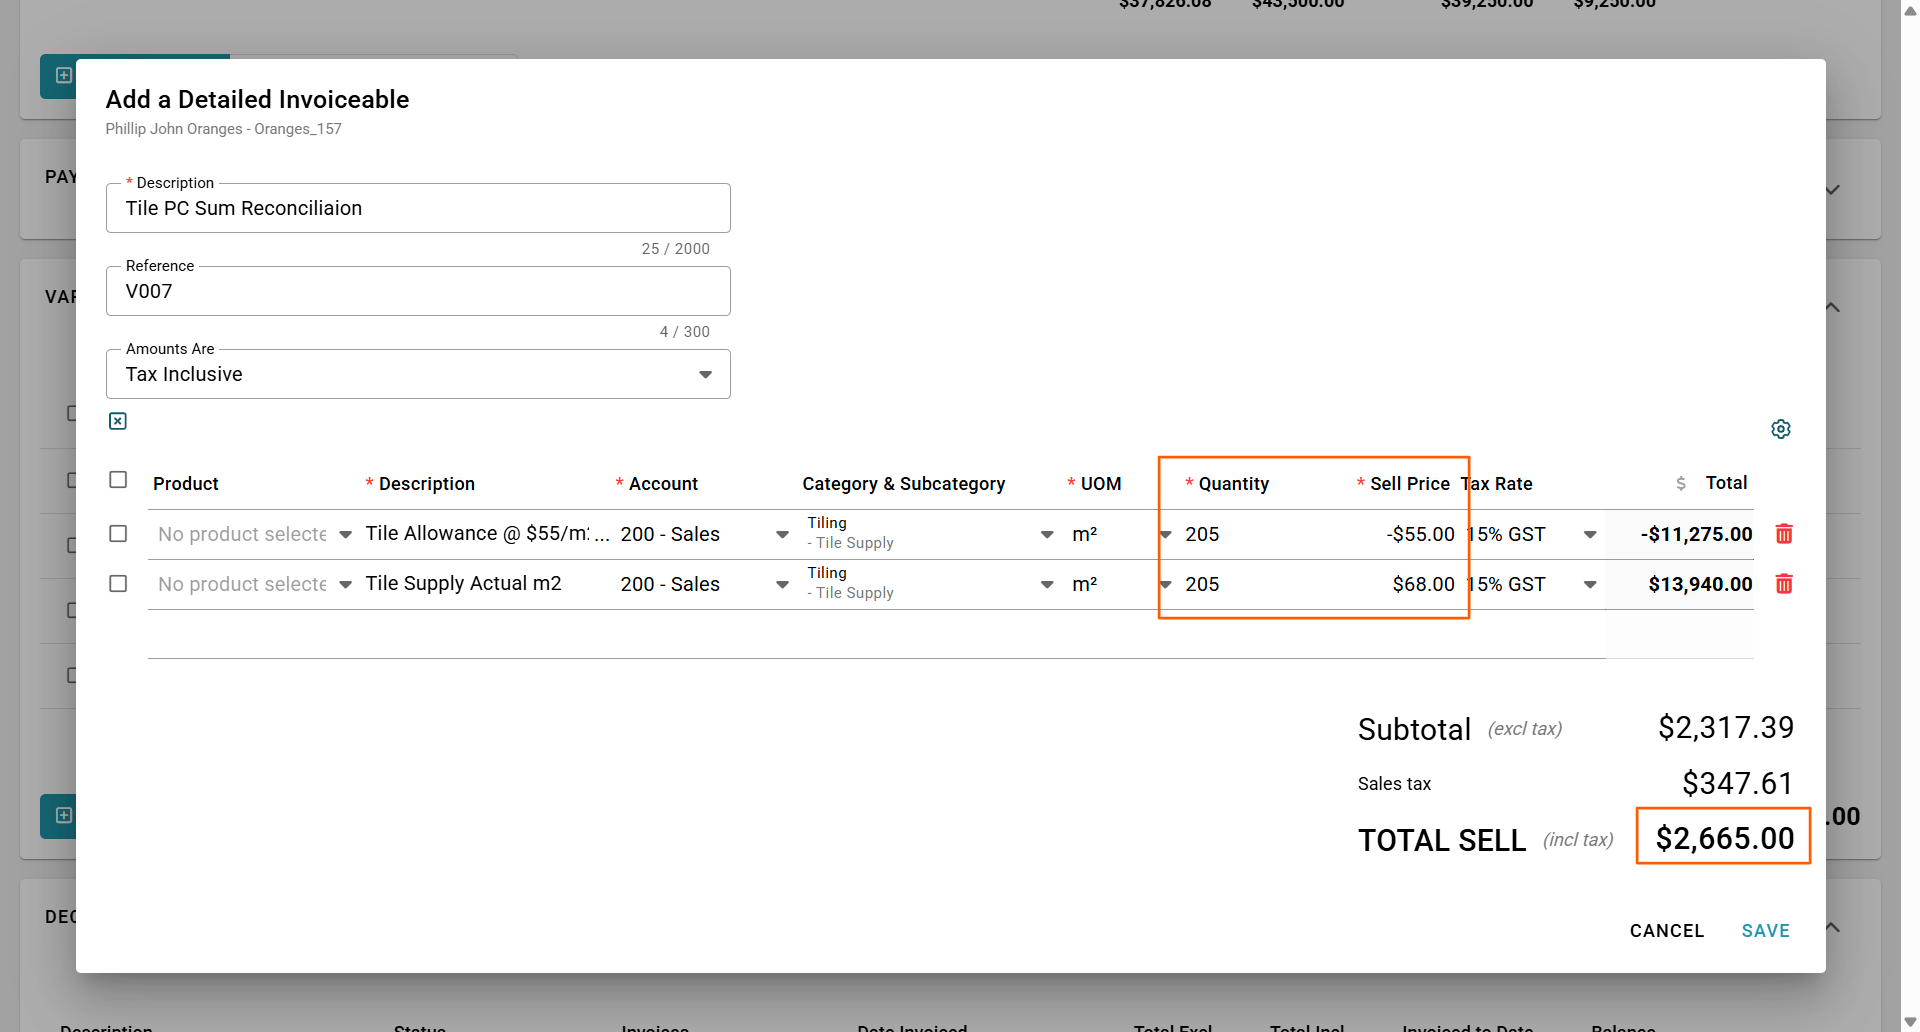
Task: Delete the Tile Allowance line item
Action: (1783, 534)
